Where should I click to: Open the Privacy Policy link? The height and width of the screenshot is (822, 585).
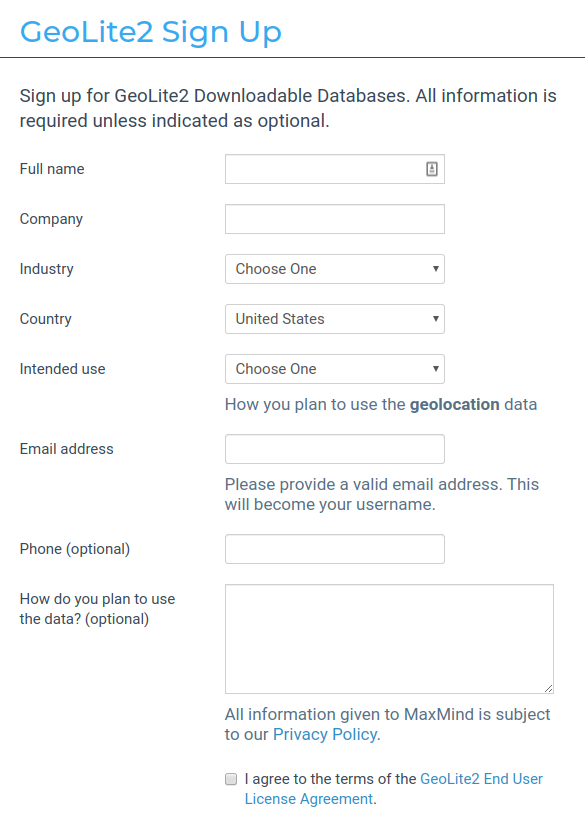[324, 734]
